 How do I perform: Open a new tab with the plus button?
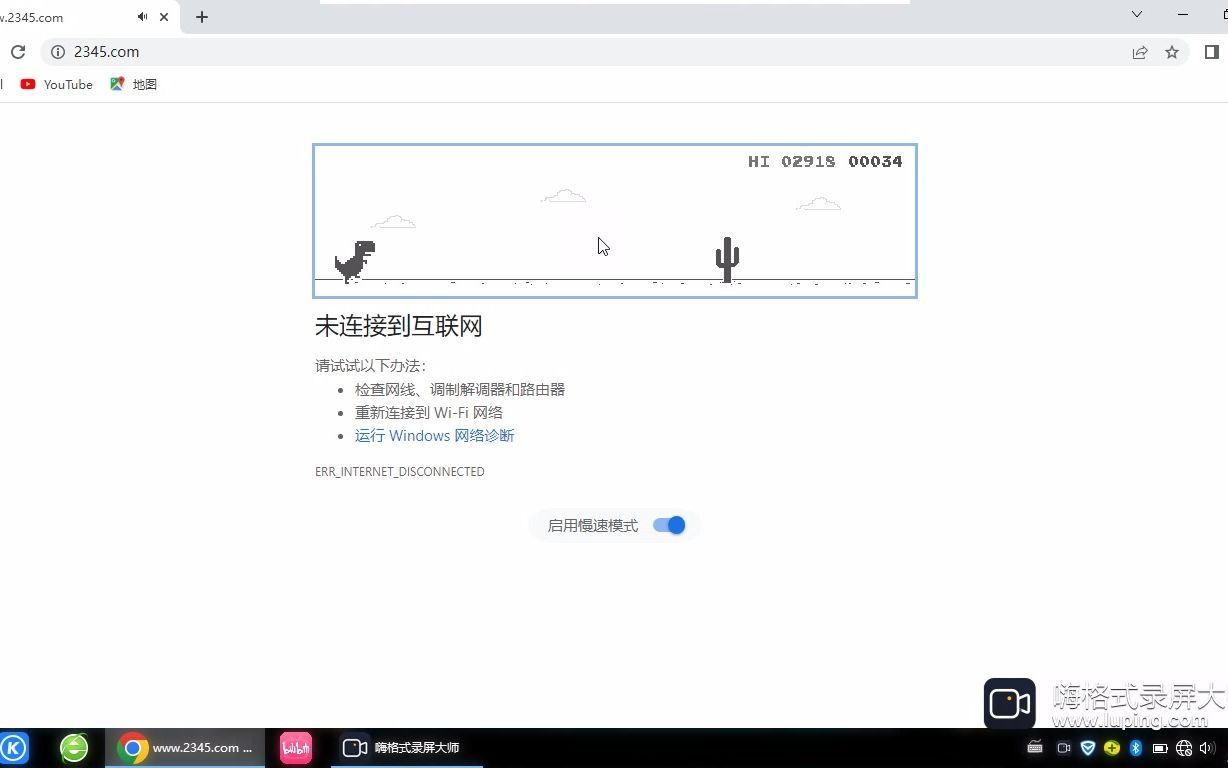tap(202, 17)
